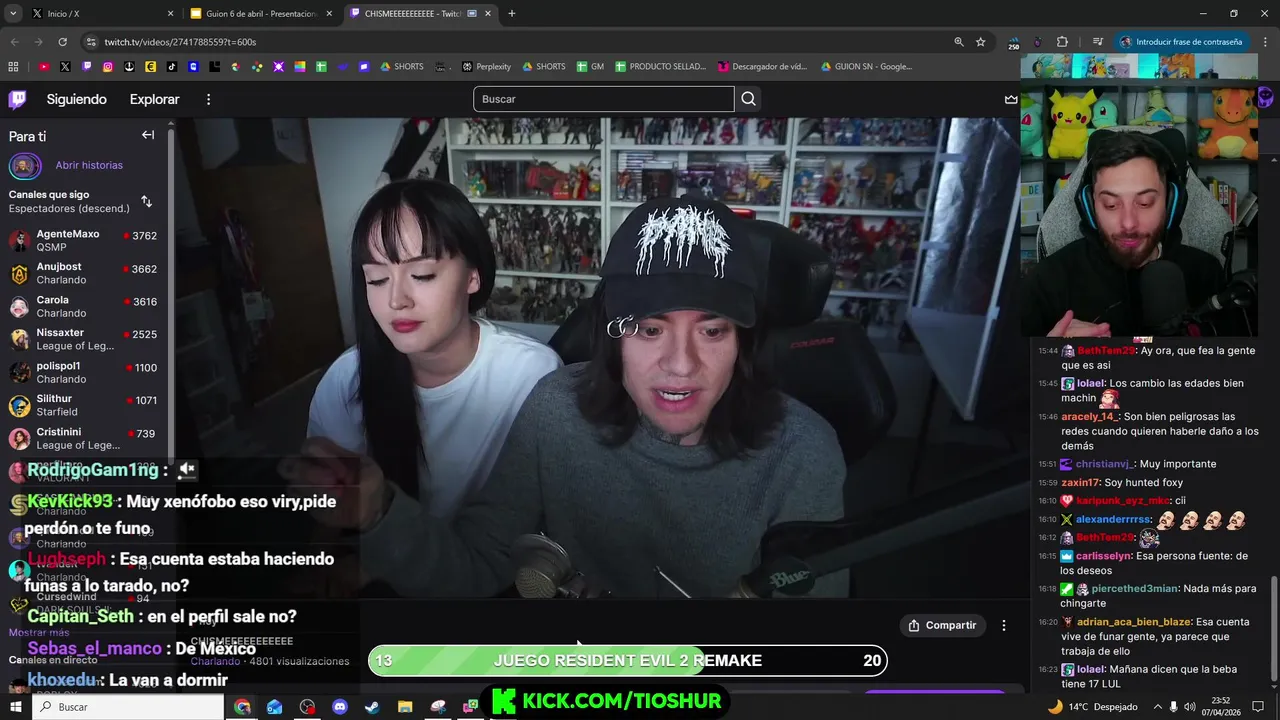Switch to Guion 6 de abril tab
This screenshot has width=1280, height=720.
(x=260, y=14)
